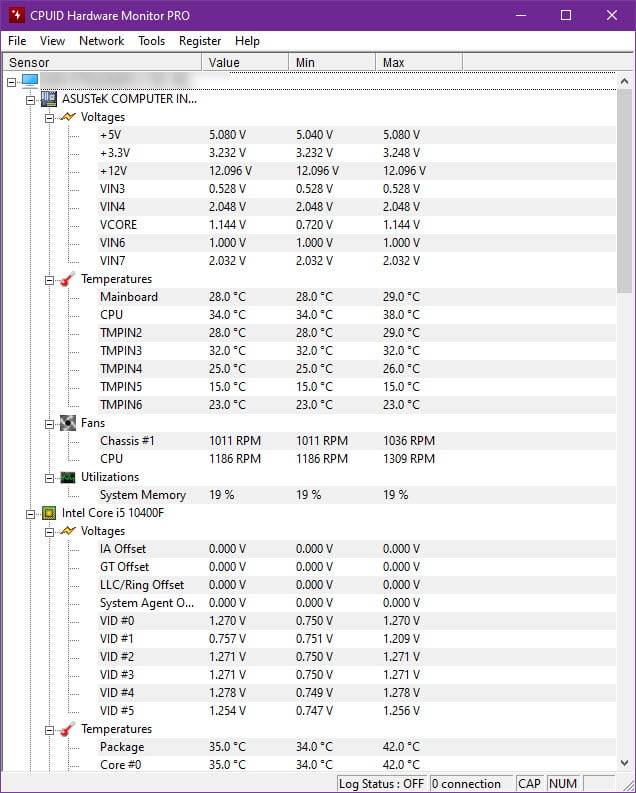The height and width of the screenshot is (793, 636).
Task: Select the +3.3V voltage row
Action: 357,153
